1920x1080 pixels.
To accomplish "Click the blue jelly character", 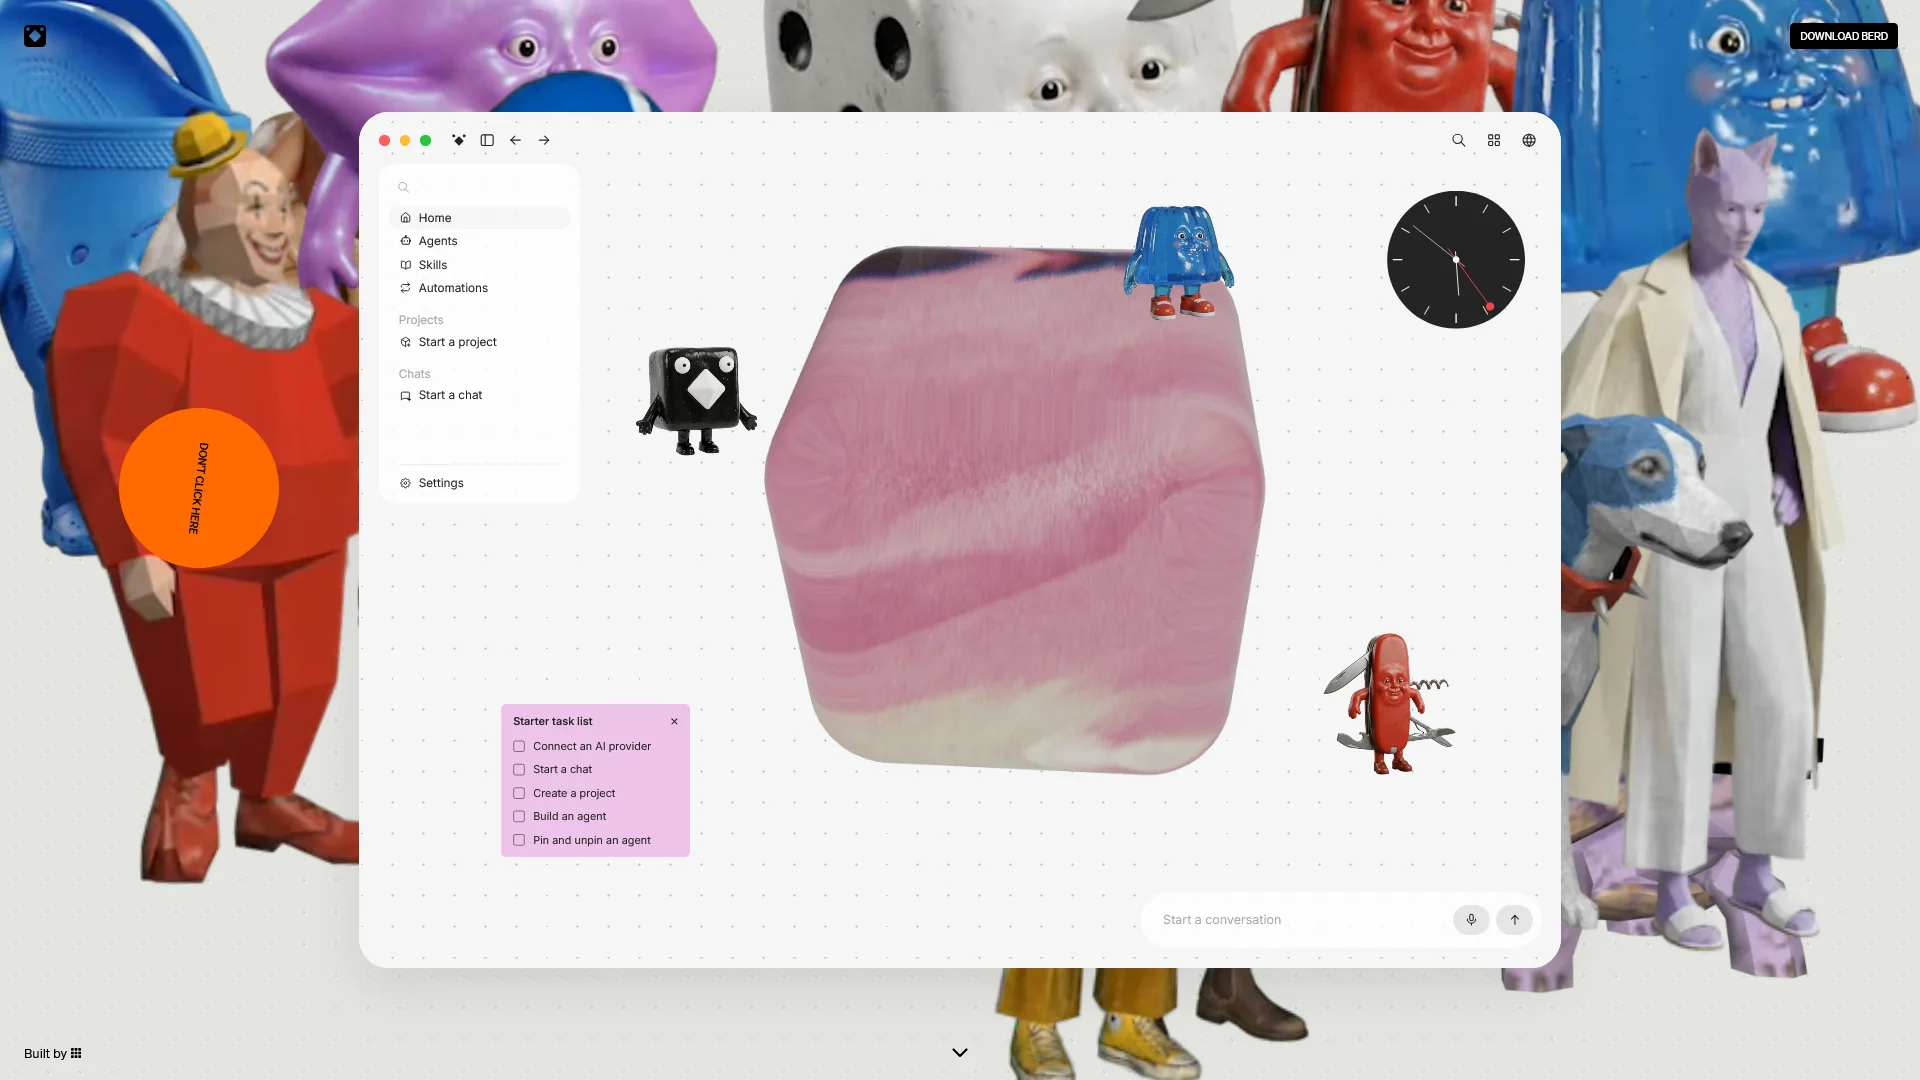I will pyautogui.click(x=1179, y=262).
